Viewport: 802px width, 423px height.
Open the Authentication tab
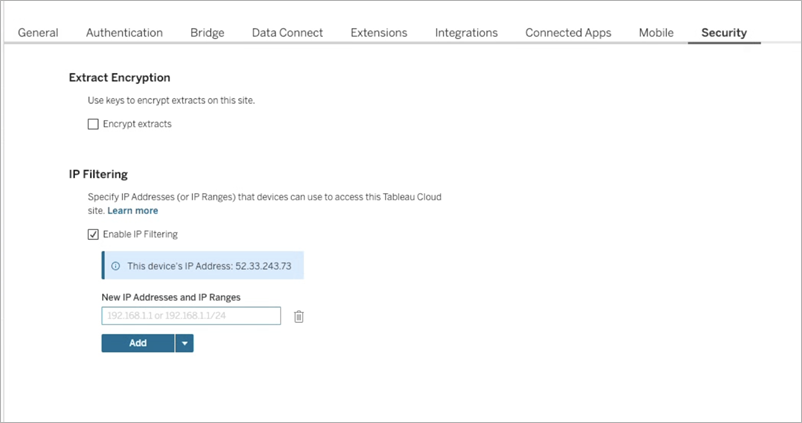coord(124,33)
